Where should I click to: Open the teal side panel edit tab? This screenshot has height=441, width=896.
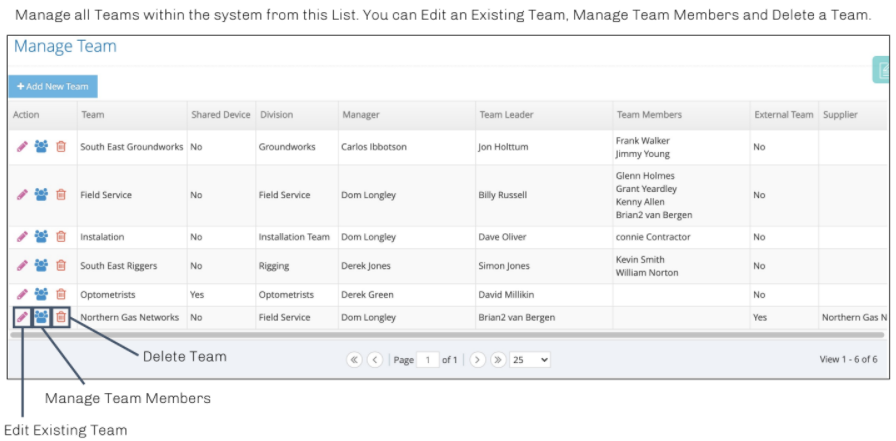point(883,70)
